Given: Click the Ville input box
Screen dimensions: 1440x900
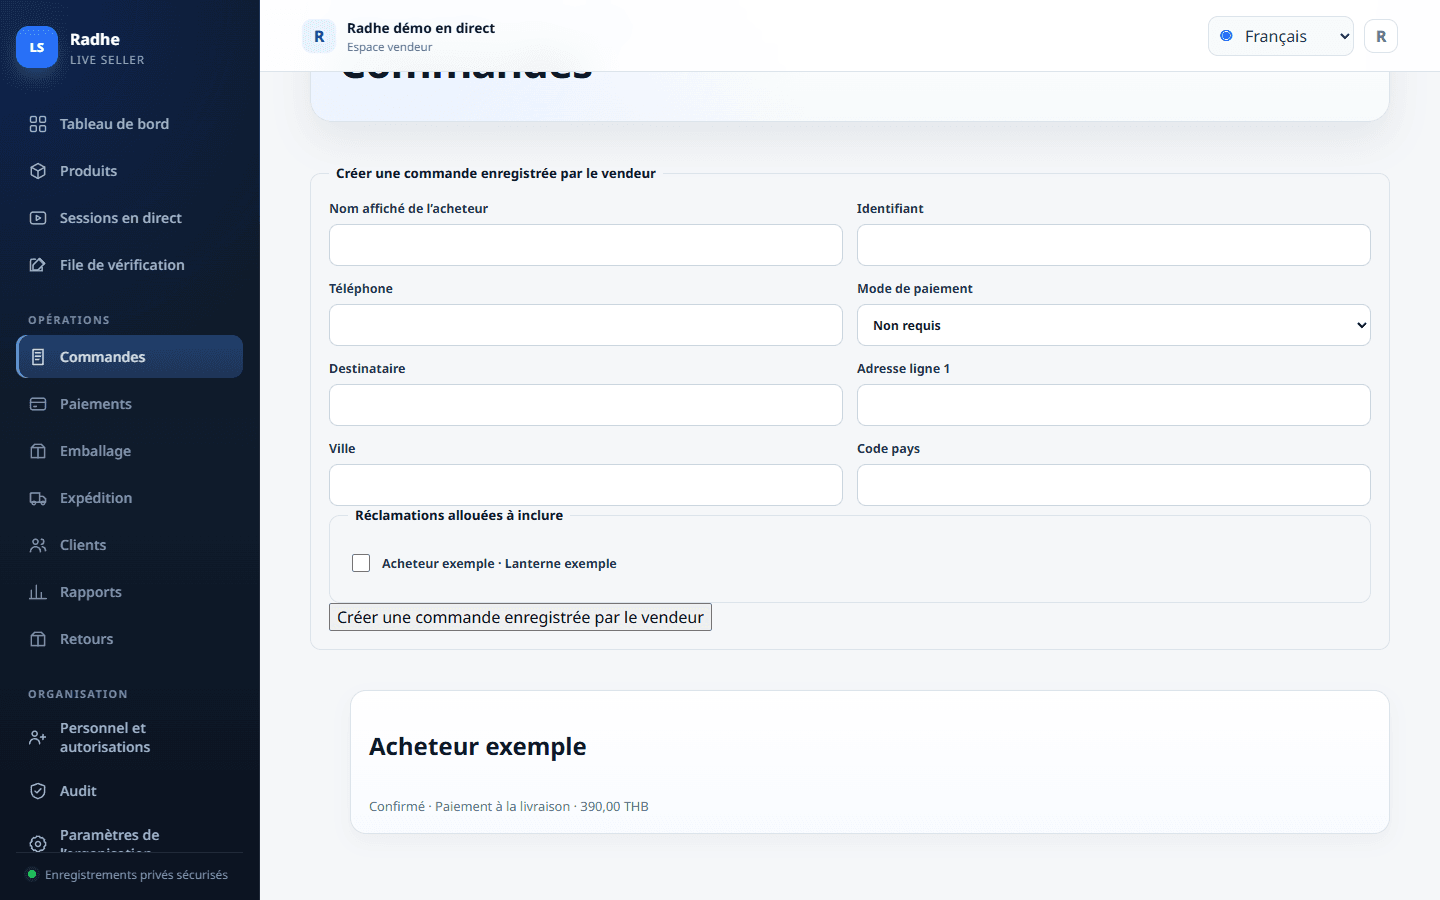Looking at the screenshot, I should [586, 485].
